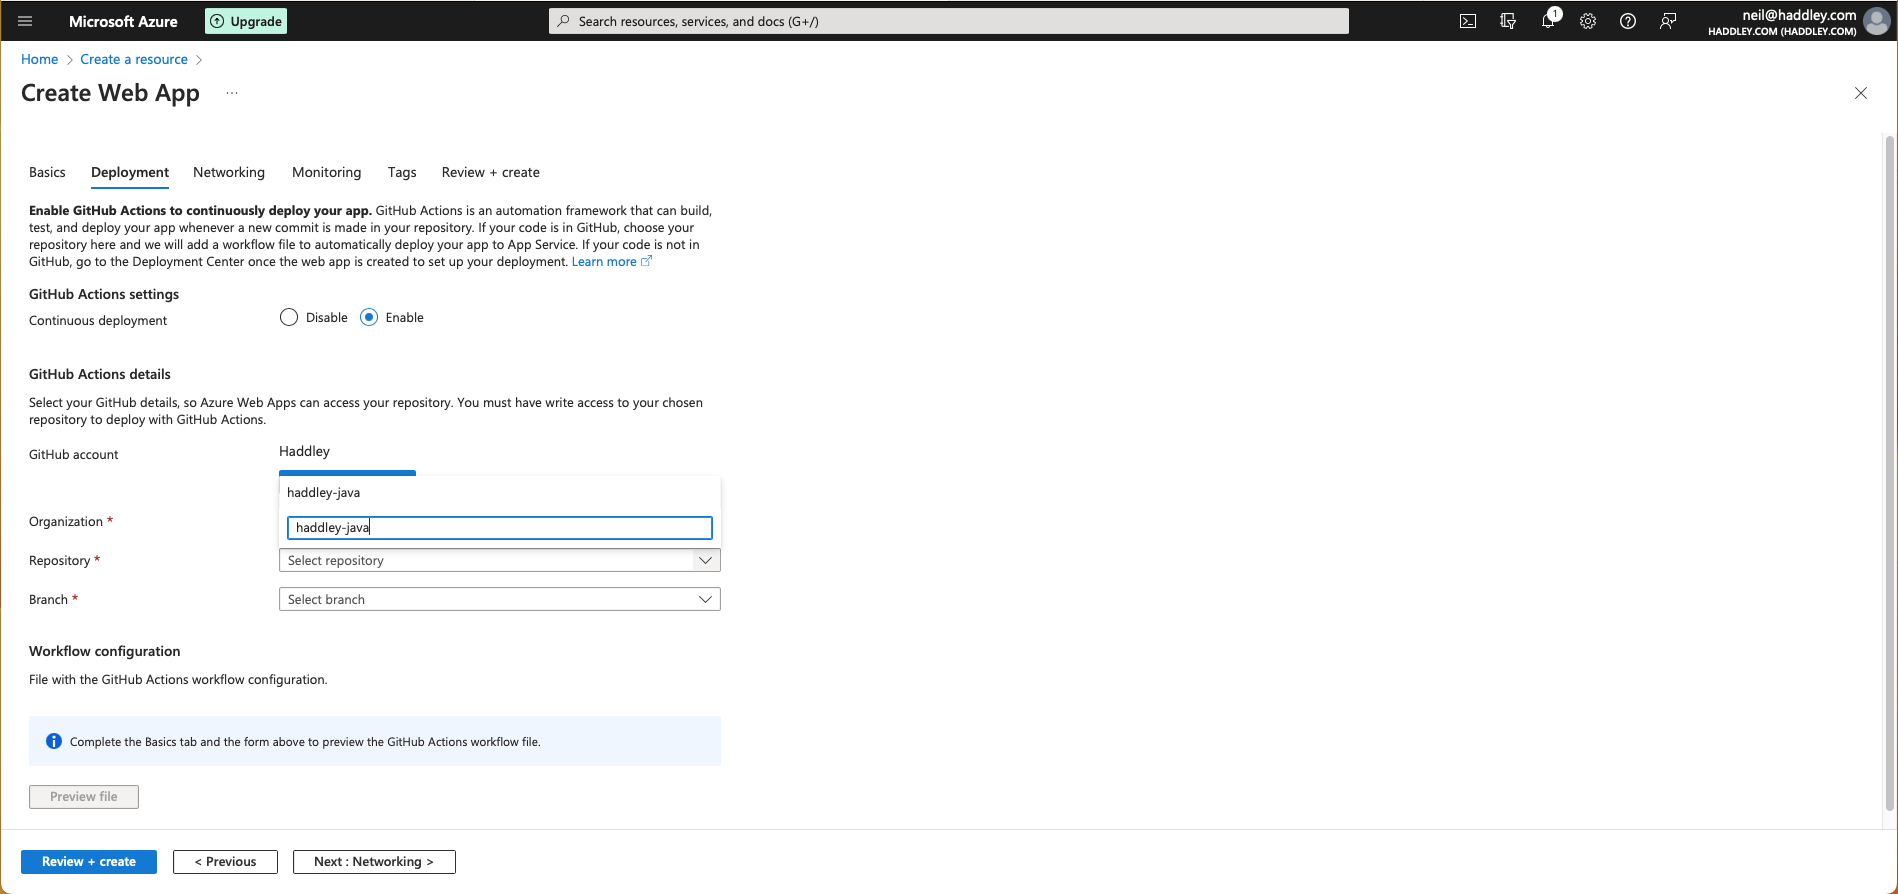Click the organization filter text field

coord(499,527)
